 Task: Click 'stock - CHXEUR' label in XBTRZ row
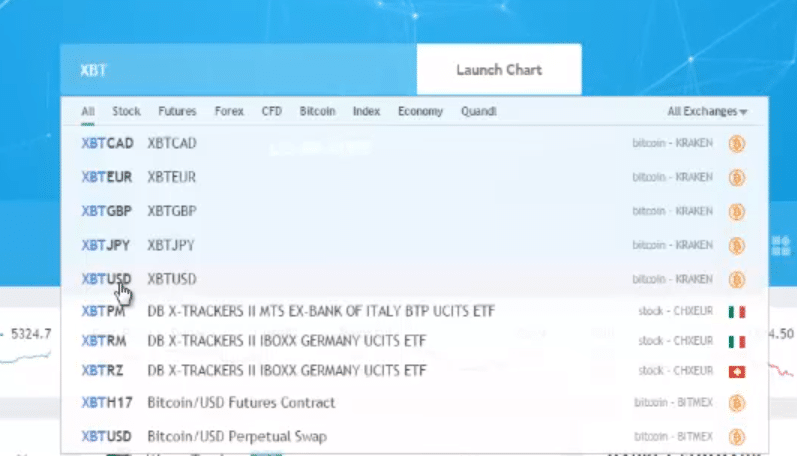tap(676, 371)
